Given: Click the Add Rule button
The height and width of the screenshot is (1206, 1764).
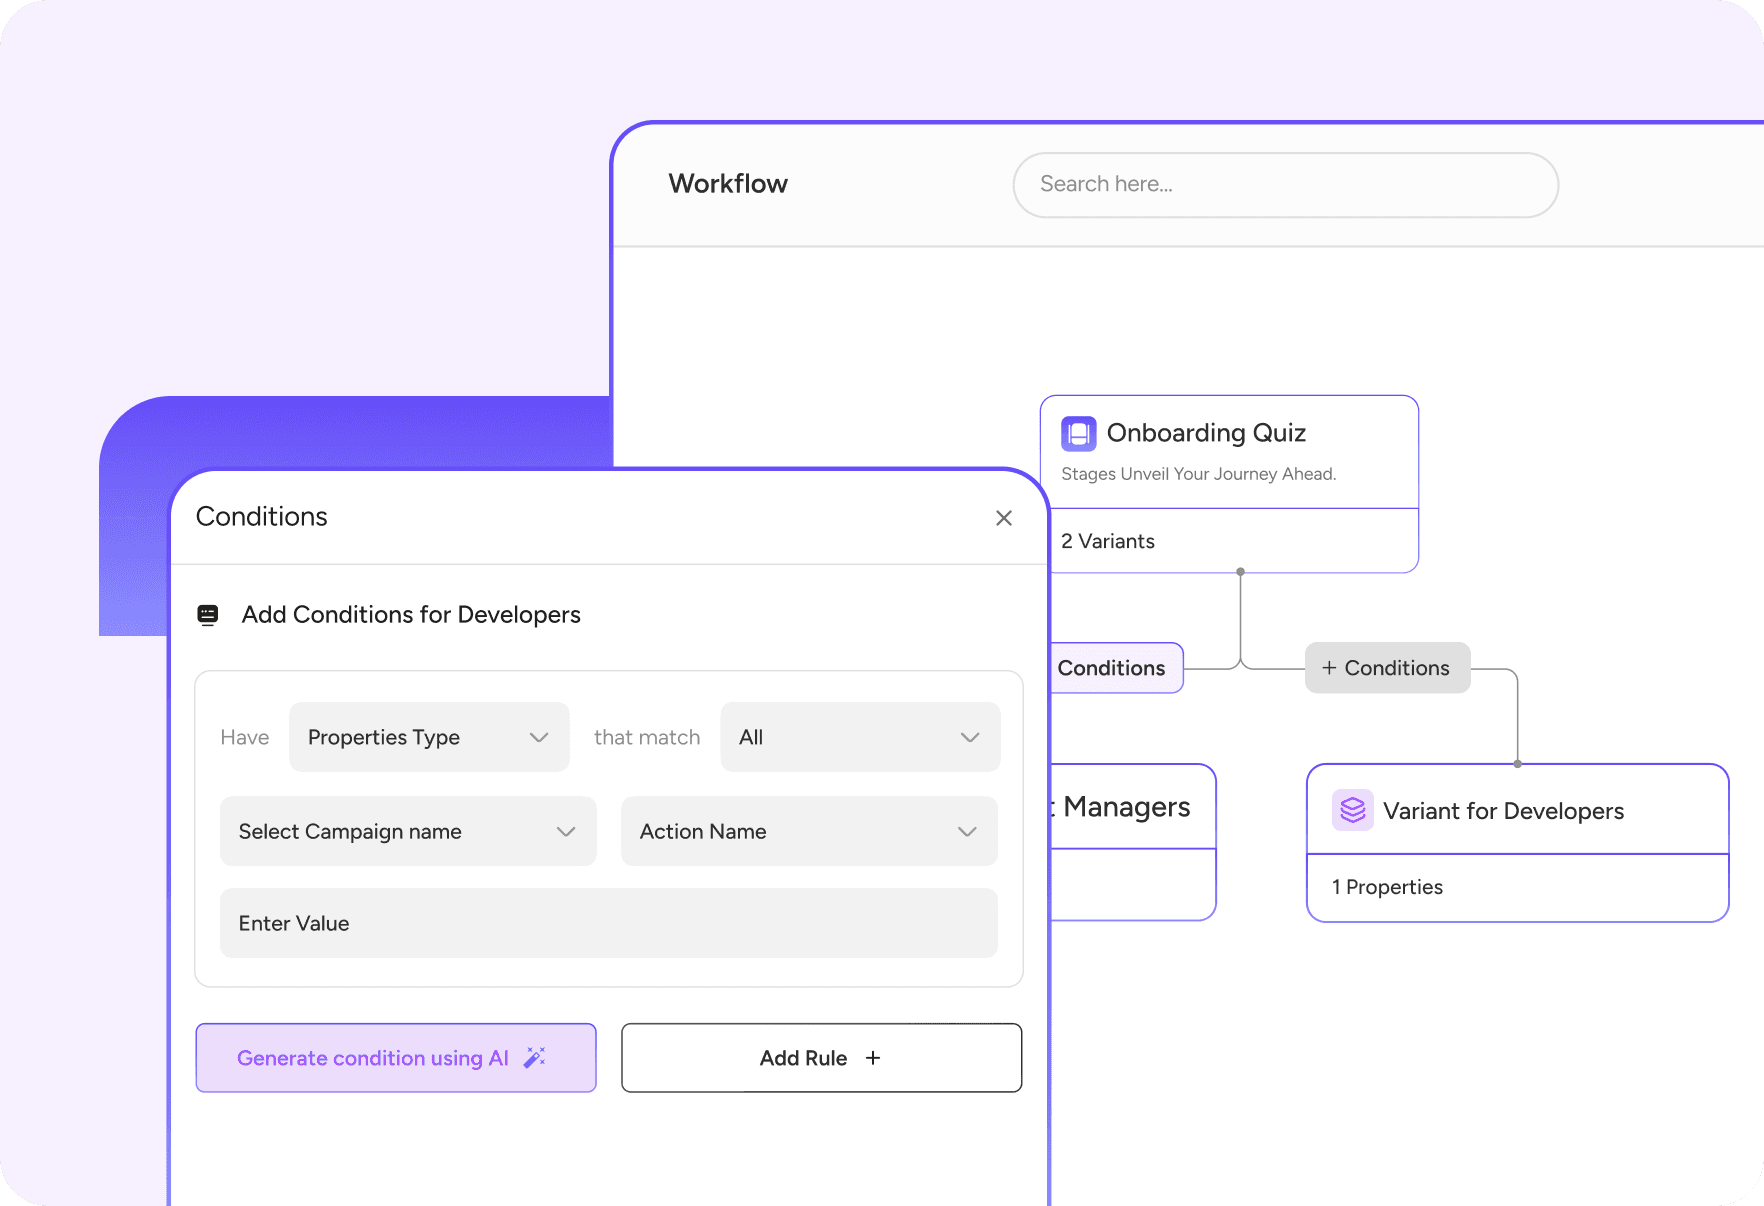Looking at the screenshot, I should tap(821, 1058).
